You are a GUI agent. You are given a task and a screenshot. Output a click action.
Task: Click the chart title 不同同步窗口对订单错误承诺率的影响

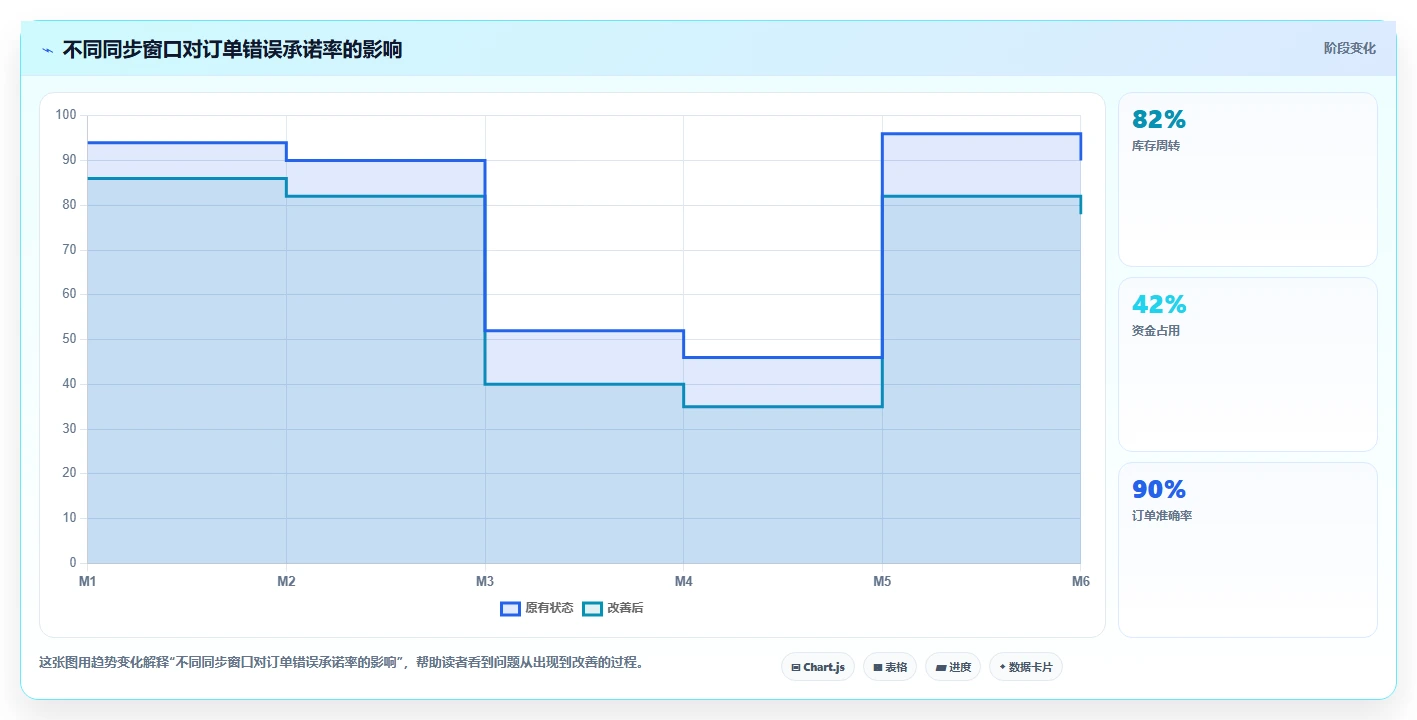232,49
